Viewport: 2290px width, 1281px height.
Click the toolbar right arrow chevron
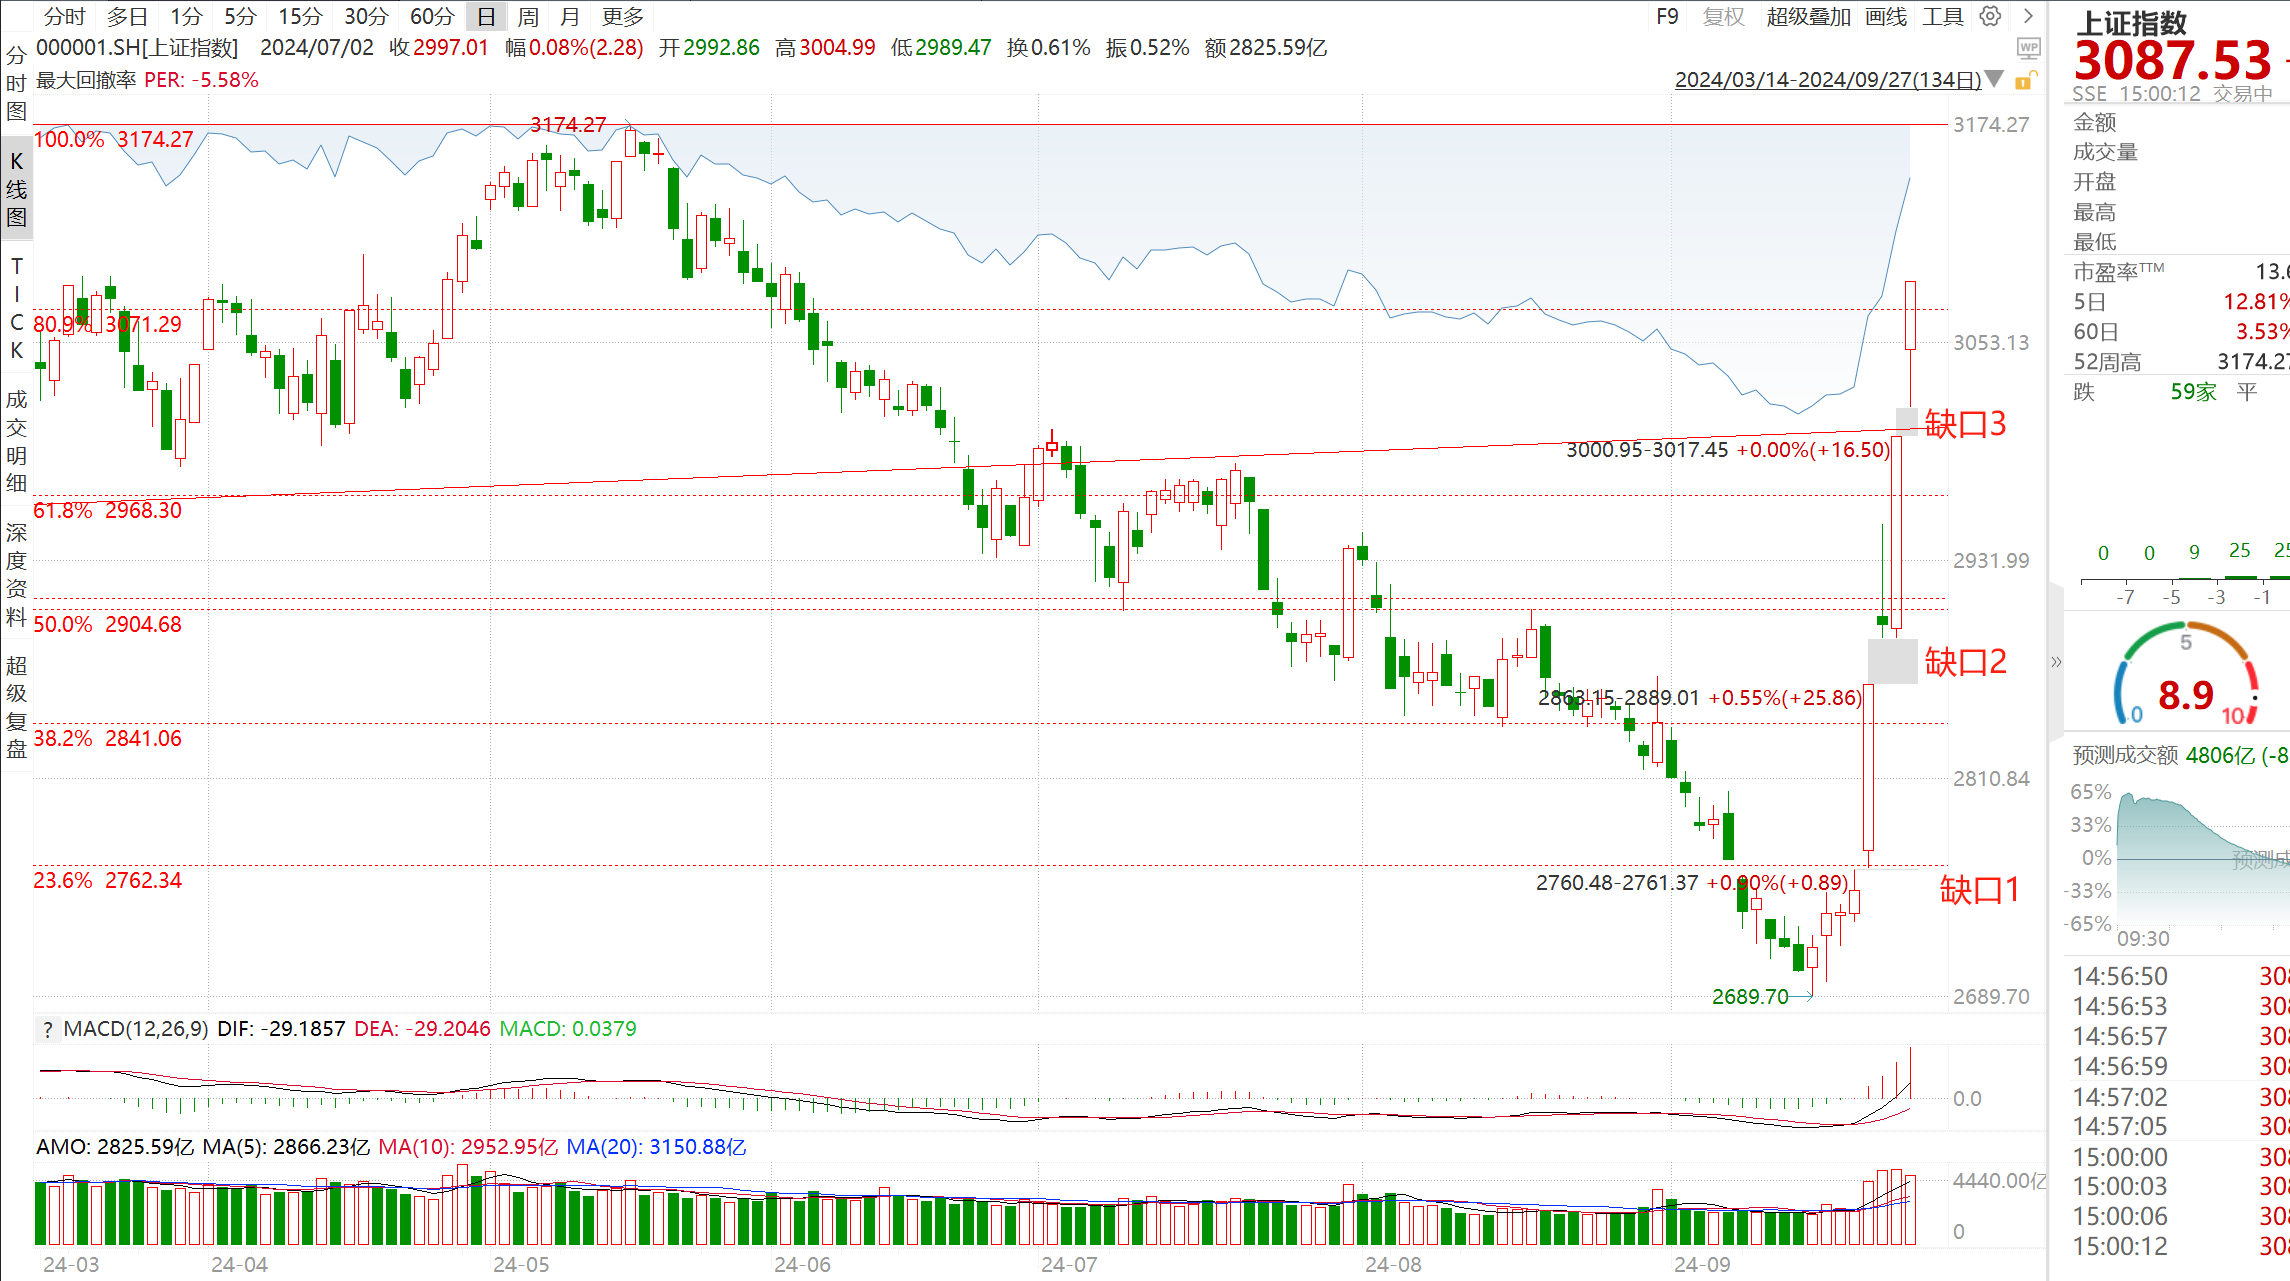[2028, 16]
